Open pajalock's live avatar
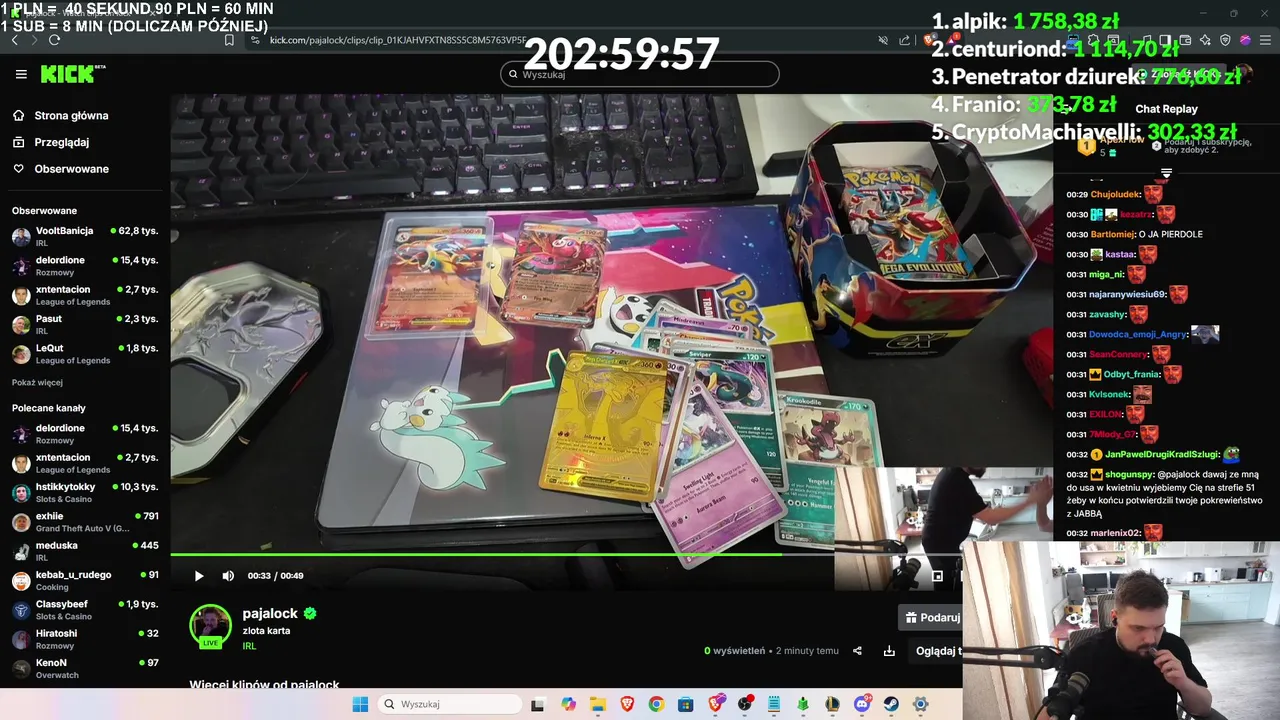Image resolution: width=1280 pixels, height=720 pixels. pos(210,626)
